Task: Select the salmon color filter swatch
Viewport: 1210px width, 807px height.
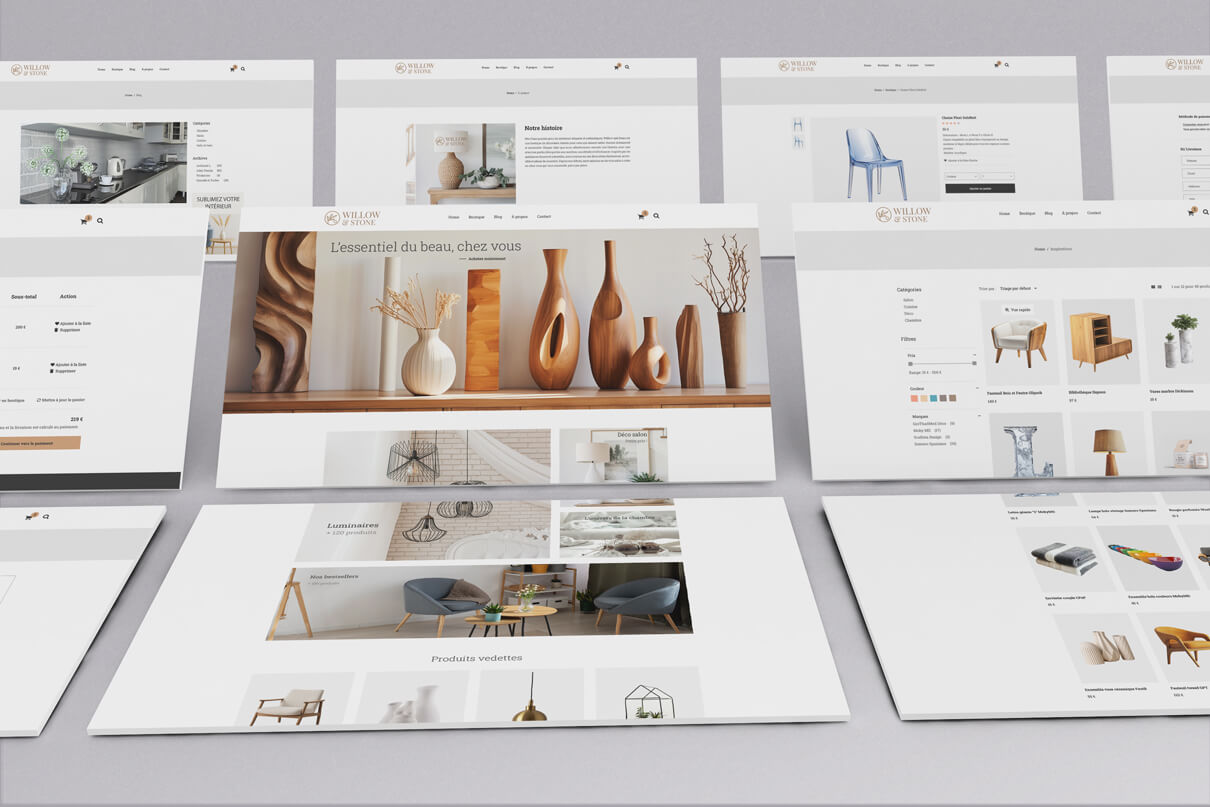Action: (x=916, y=398)
